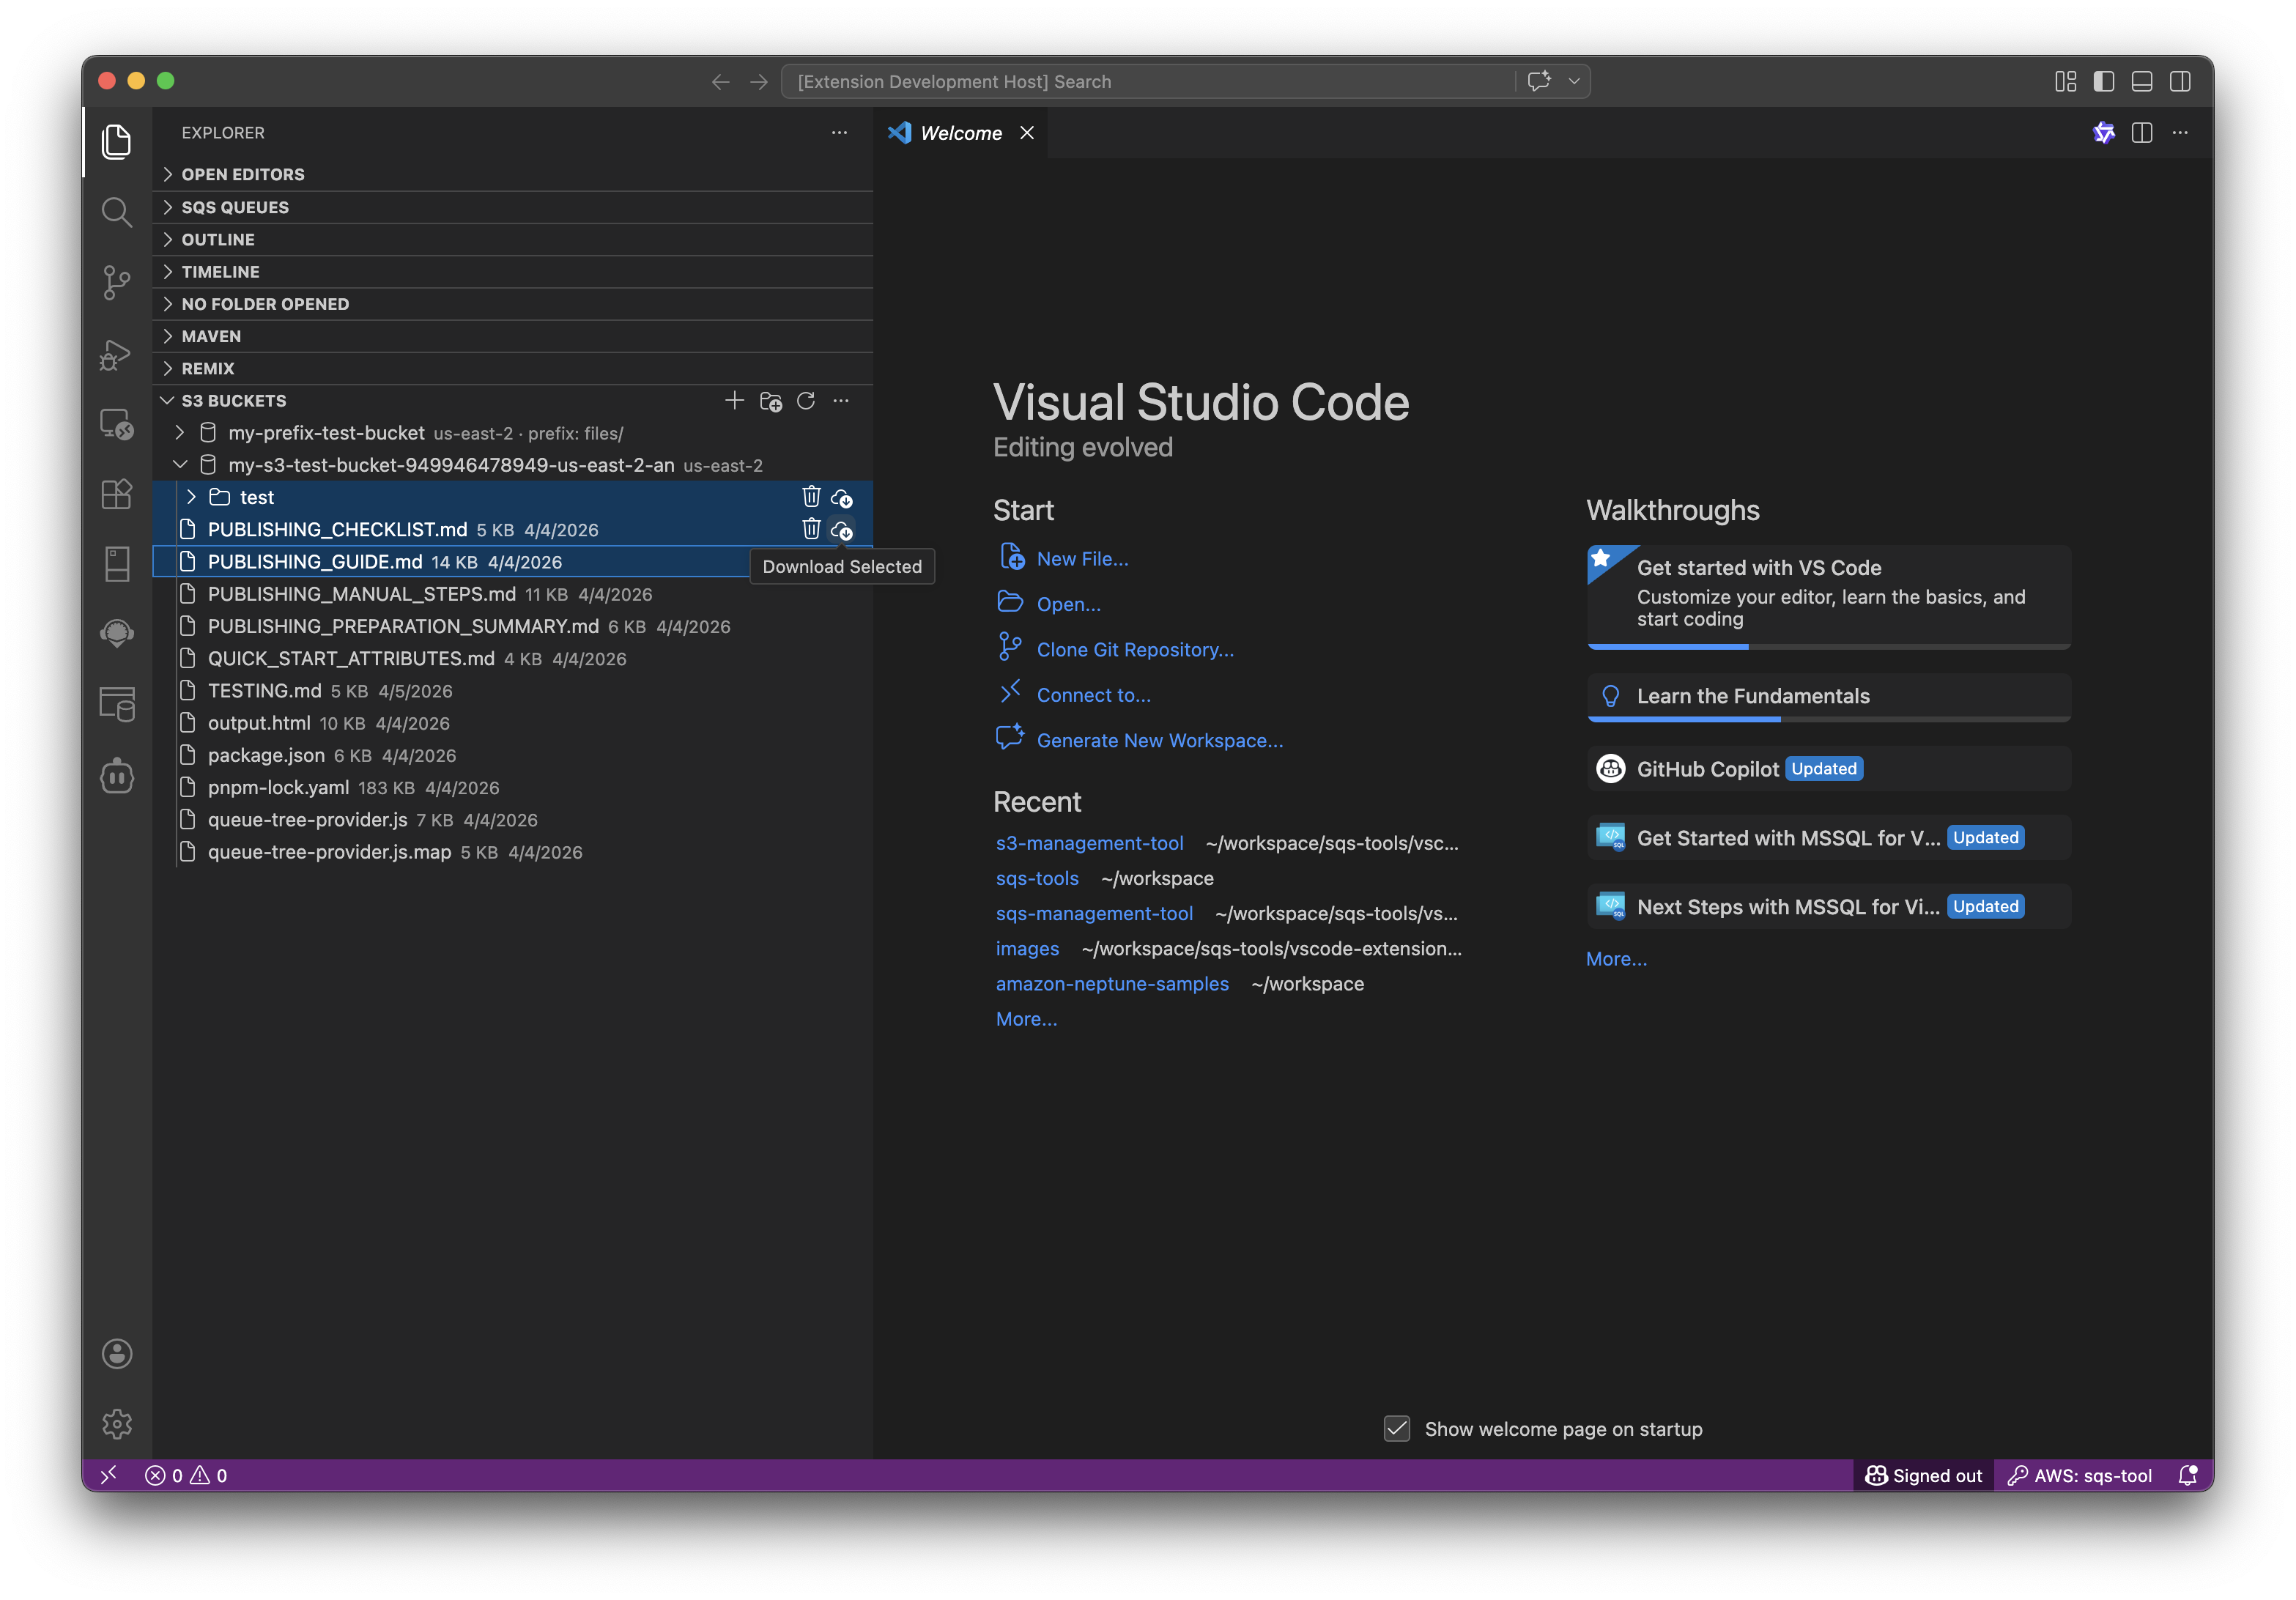Close the Welcome tab
Image resolution: width=2296 pixels, height=1600 pixels.
(x=1027, y=133)
